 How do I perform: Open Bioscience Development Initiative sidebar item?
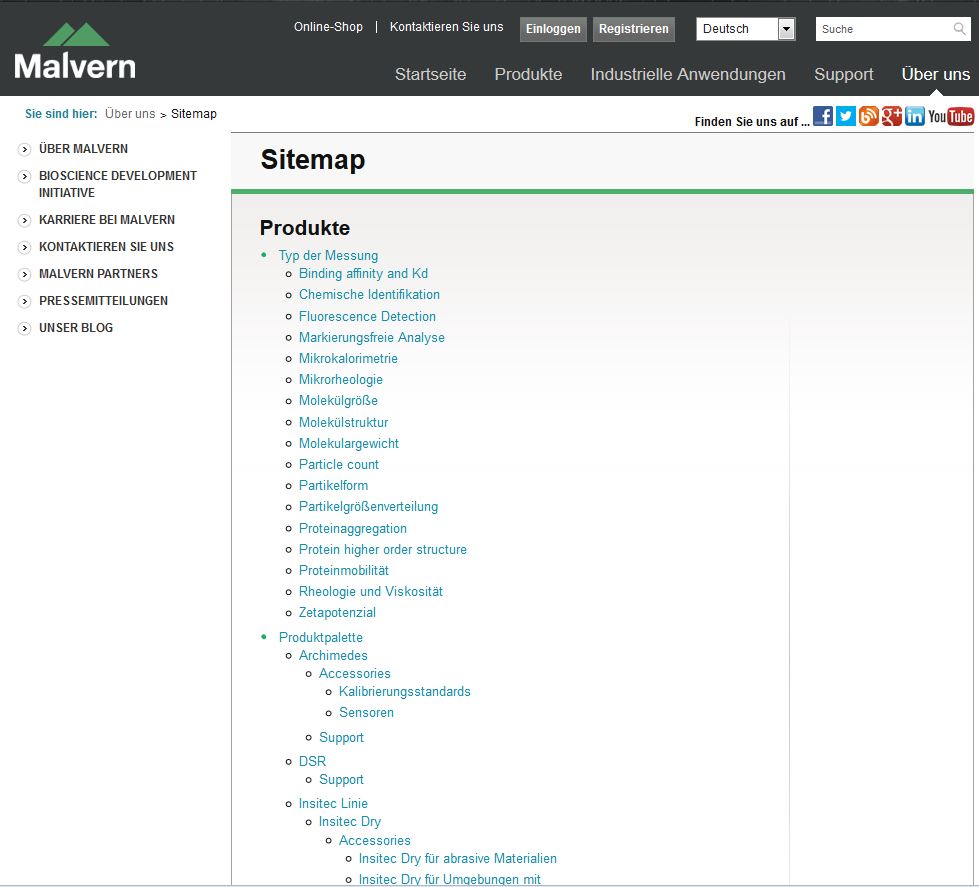117,184
